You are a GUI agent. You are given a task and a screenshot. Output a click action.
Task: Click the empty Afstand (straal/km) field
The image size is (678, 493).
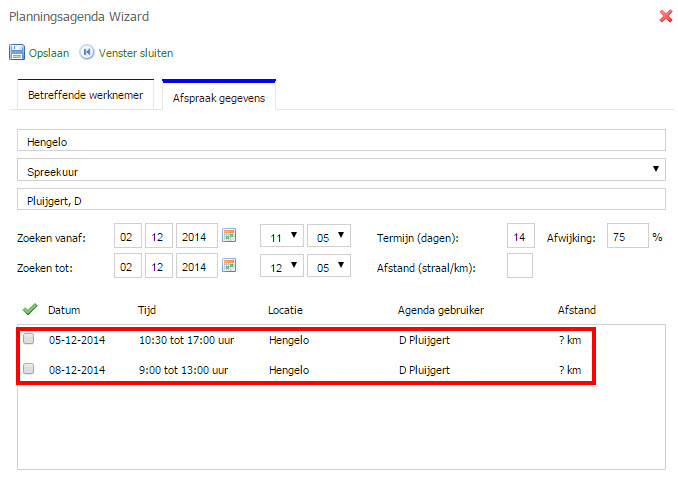pos(520,266)
